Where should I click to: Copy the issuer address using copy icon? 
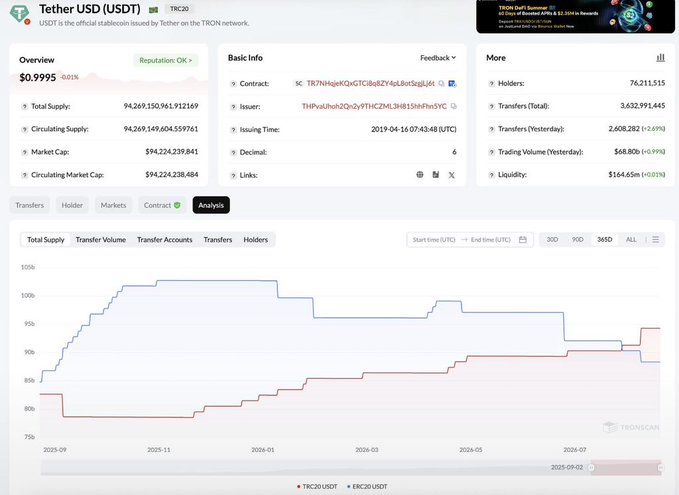click(x=453, y=106)
